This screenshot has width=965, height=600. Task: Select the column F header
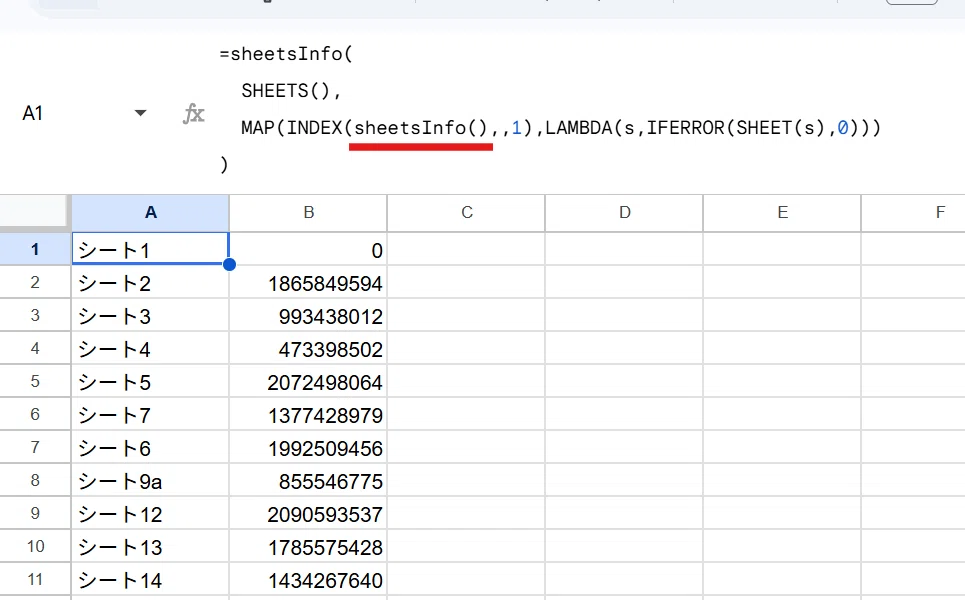point(914,213)
